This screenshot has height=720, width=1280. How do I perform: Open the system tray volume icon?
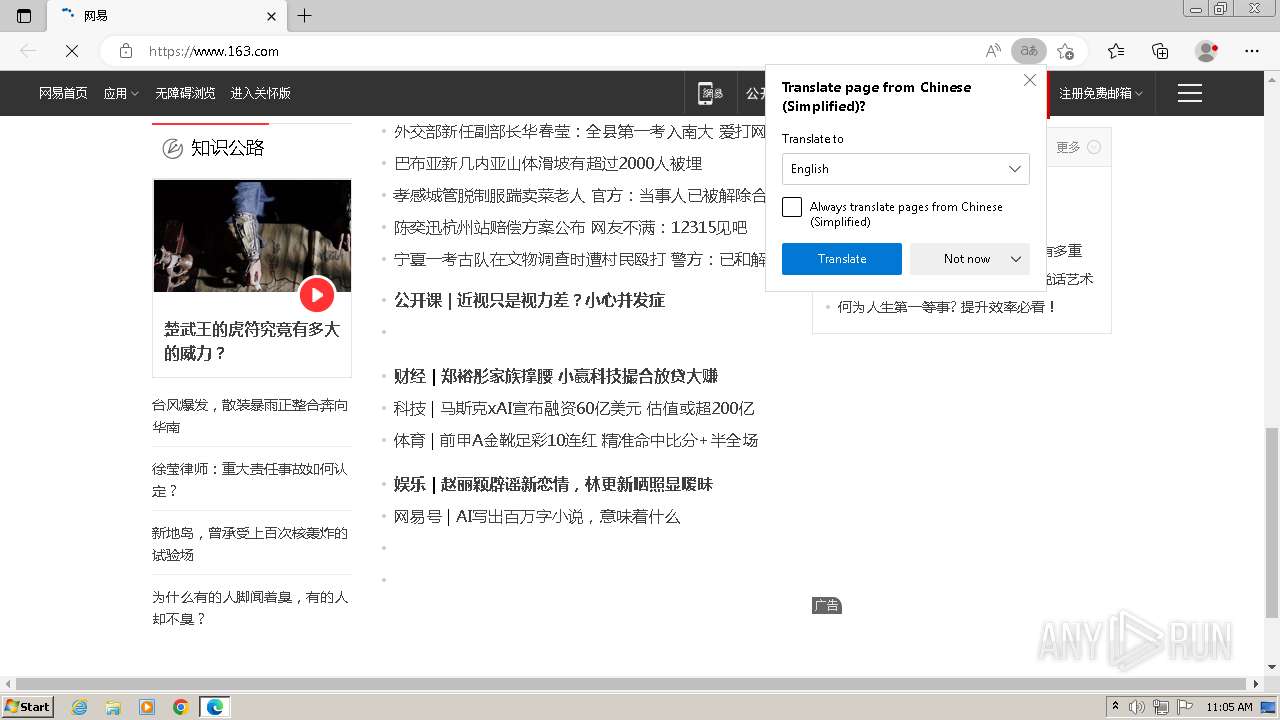point(1137,707)
